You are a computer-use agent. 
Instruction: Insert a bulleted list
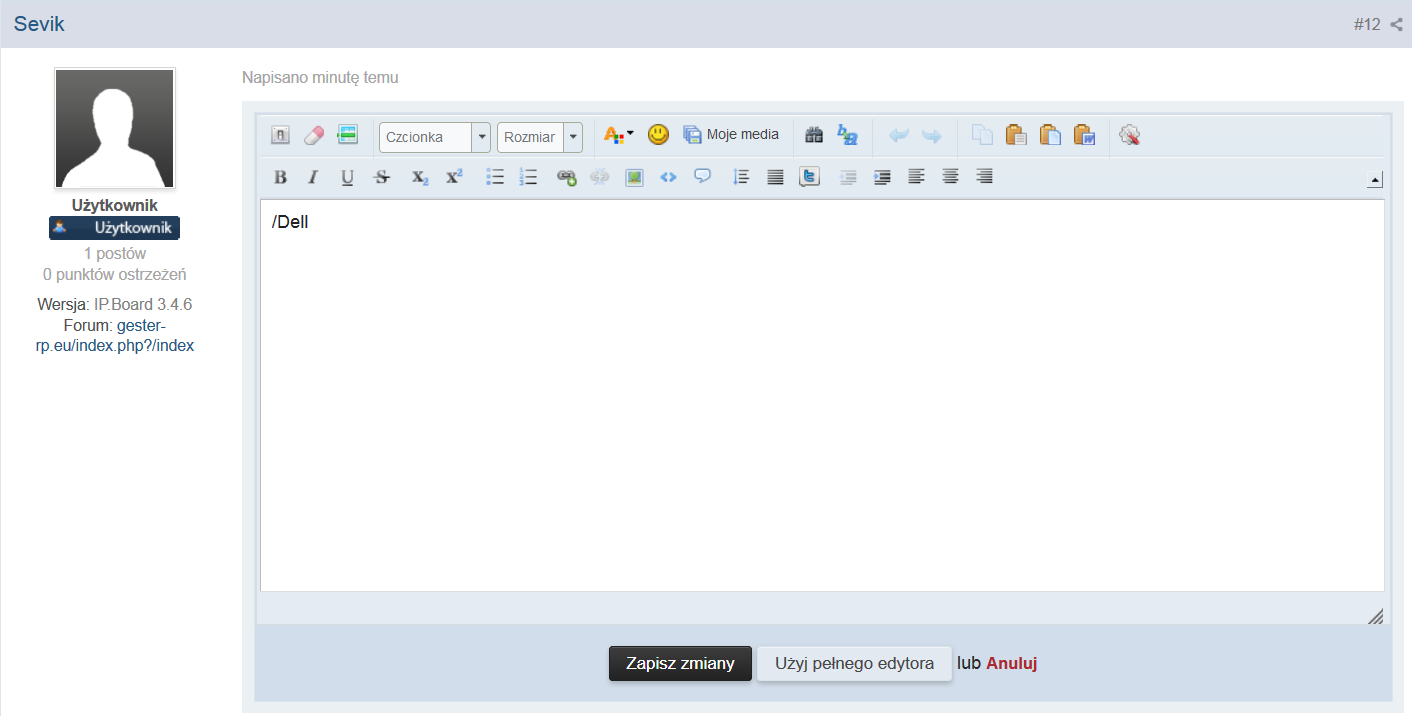pyautogui.click(x=495, y=177)
